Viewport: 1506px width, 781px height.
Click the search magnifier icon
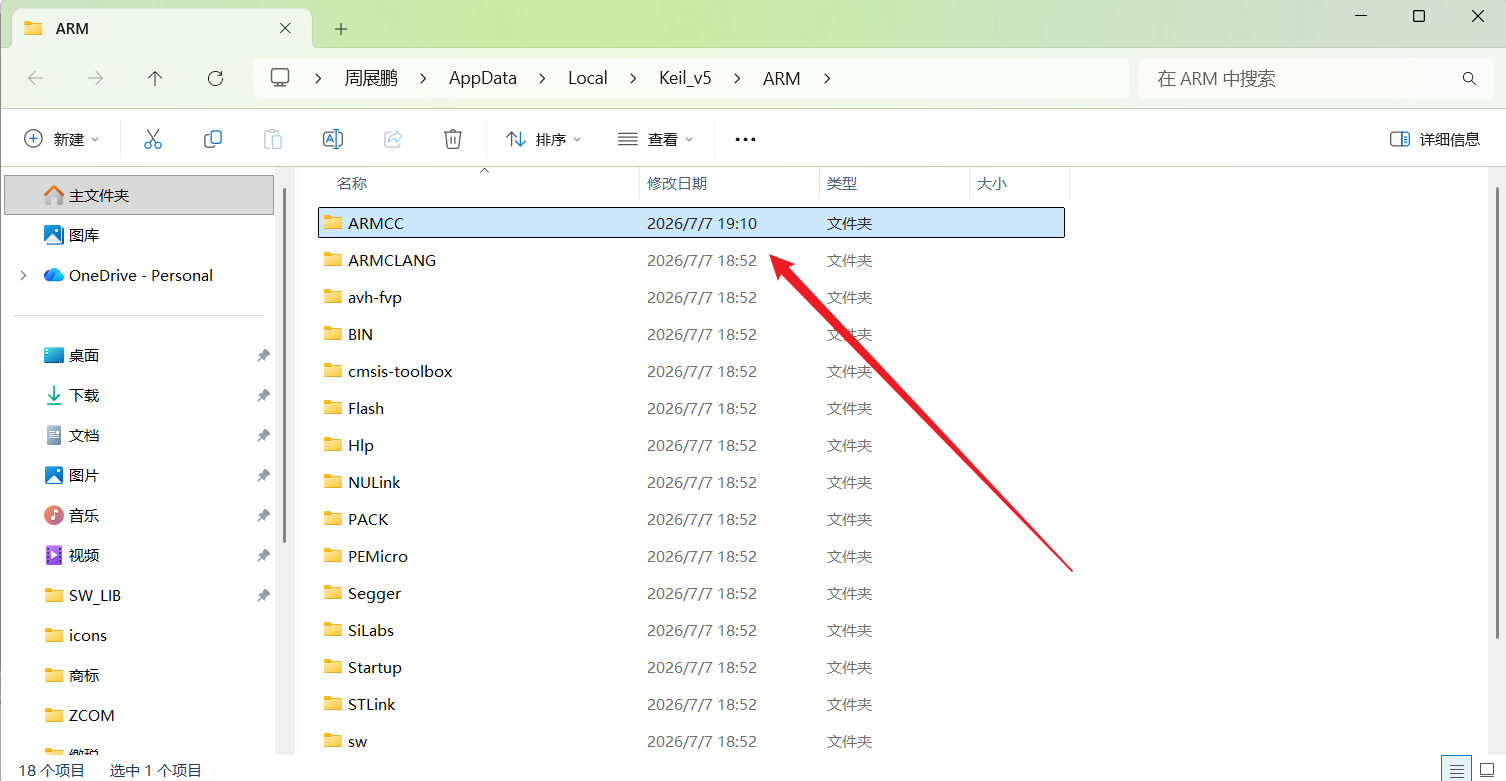(x=1469, y=78)
